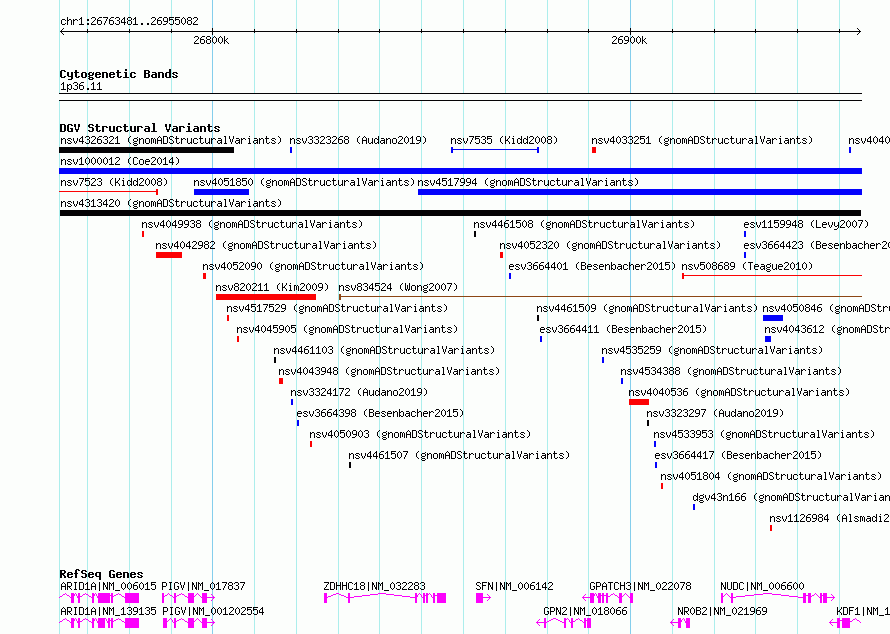Click SFN|NM_006142 gene label
This screenshot has height=634, width=890.
[x=514, y=586]
